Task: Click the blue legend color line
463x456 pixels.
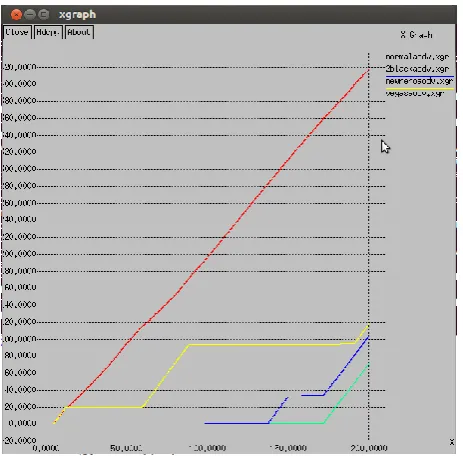Action: coord(420,77)
